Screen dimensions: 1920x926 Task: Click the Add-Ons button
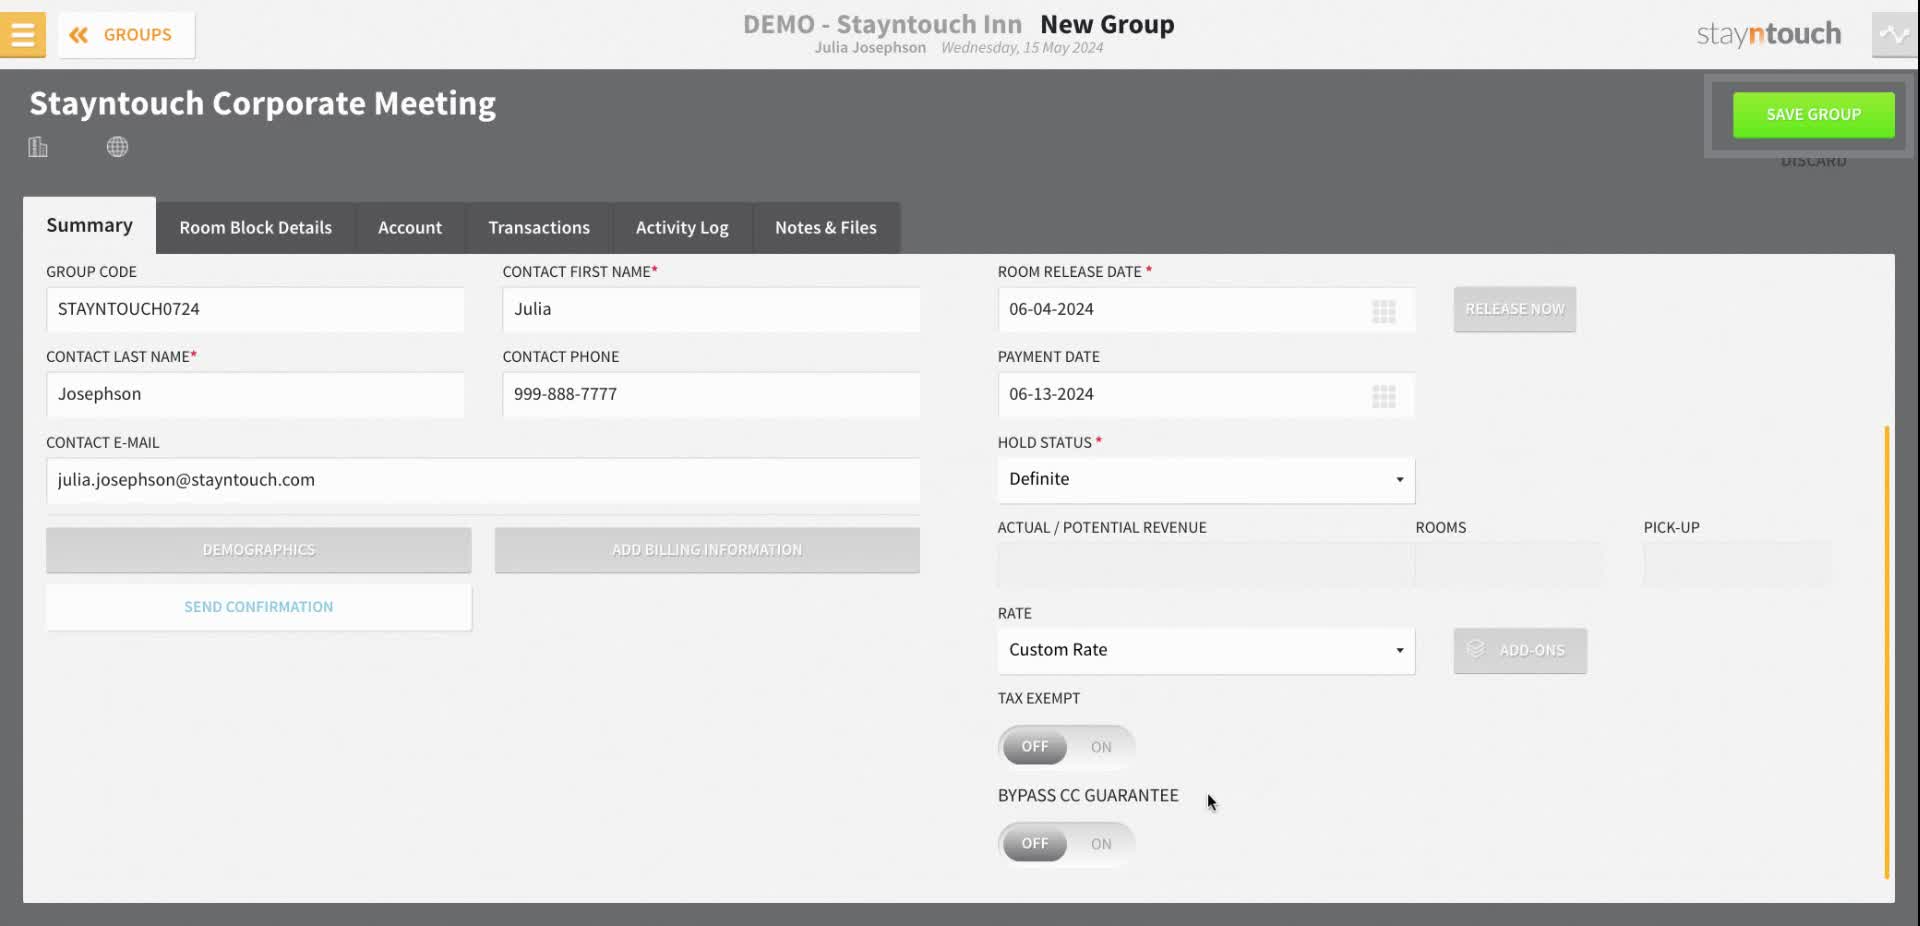pyautogui.click(x=1520, y=651)
